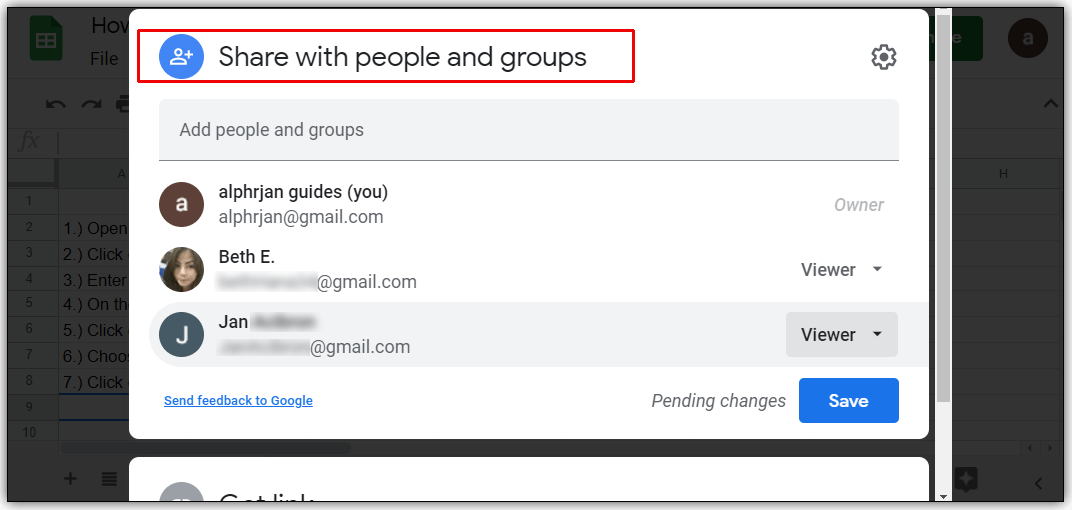The height and width of the screenshot is (510, 1072).
Task: Click the Add people and groups field
Action: point(528,130)
